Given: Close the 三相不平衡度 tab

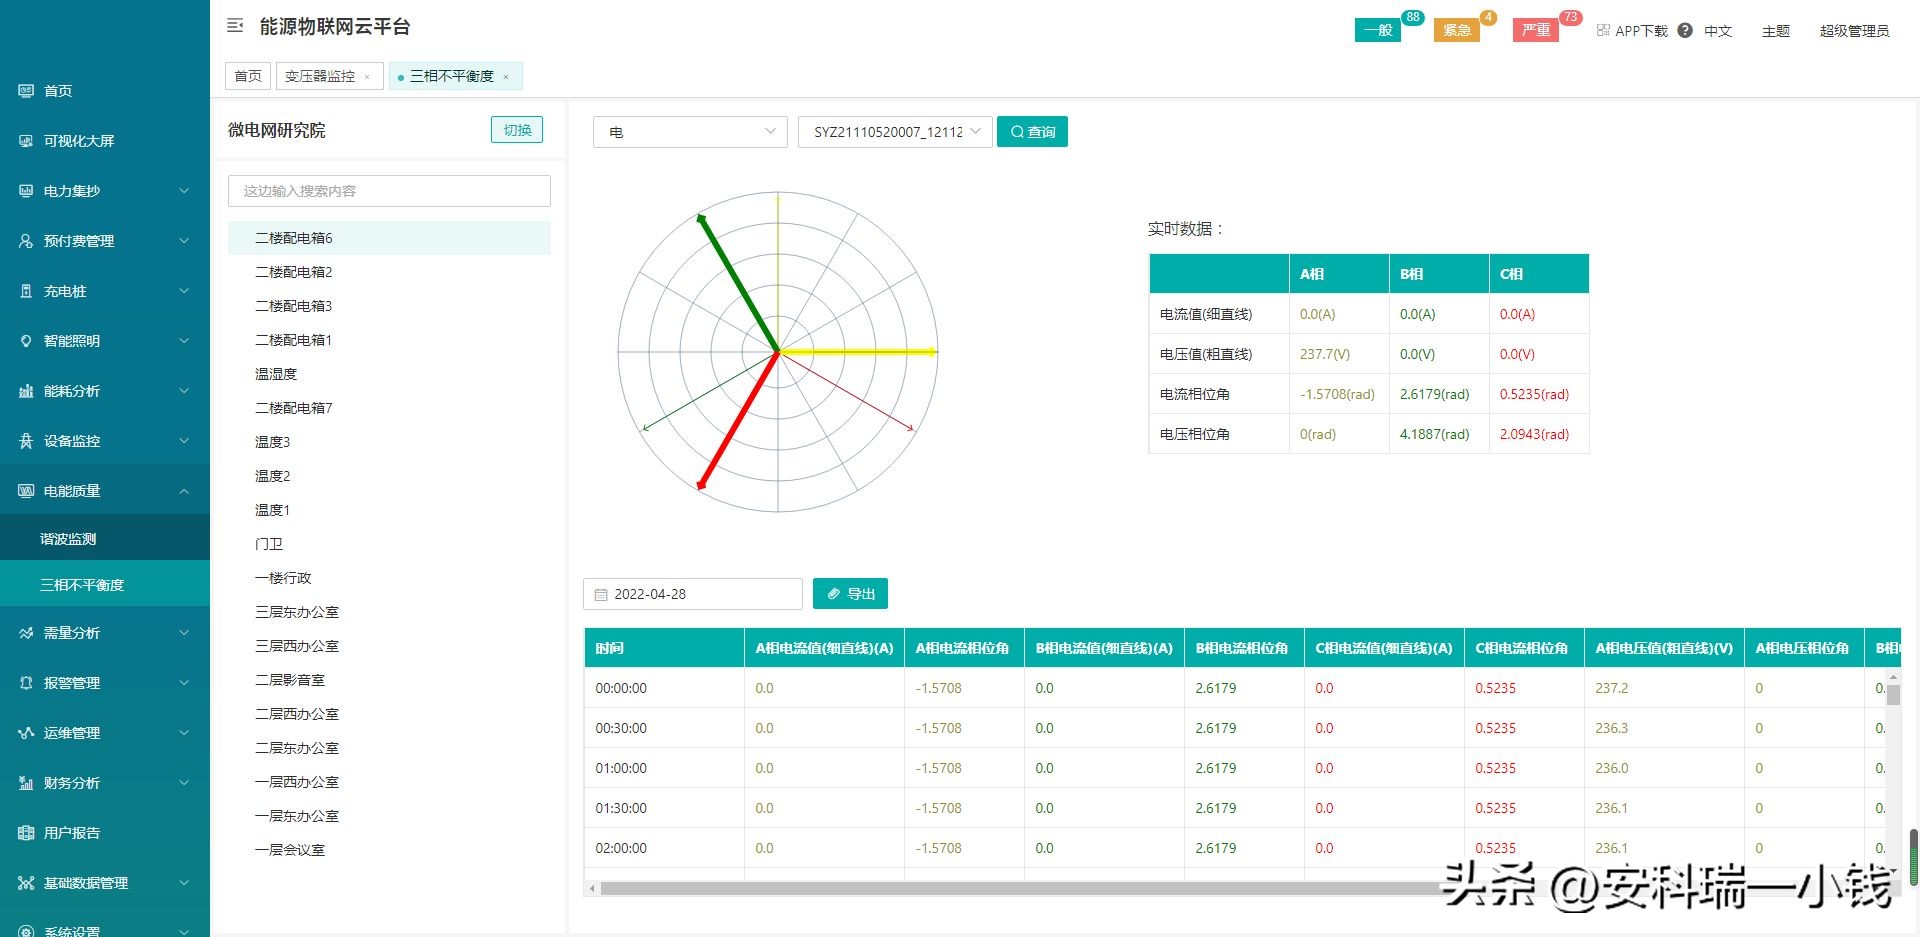Looking at the screenshot, I should coord(506,77).
